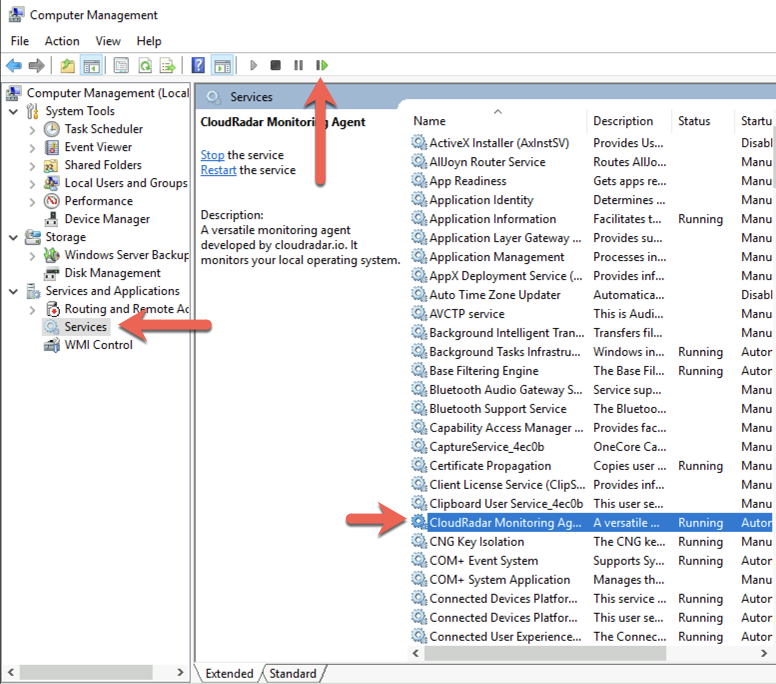Click the Pause Service toolbar button
This screenshot has width=776, height=684.
point(298,66)
